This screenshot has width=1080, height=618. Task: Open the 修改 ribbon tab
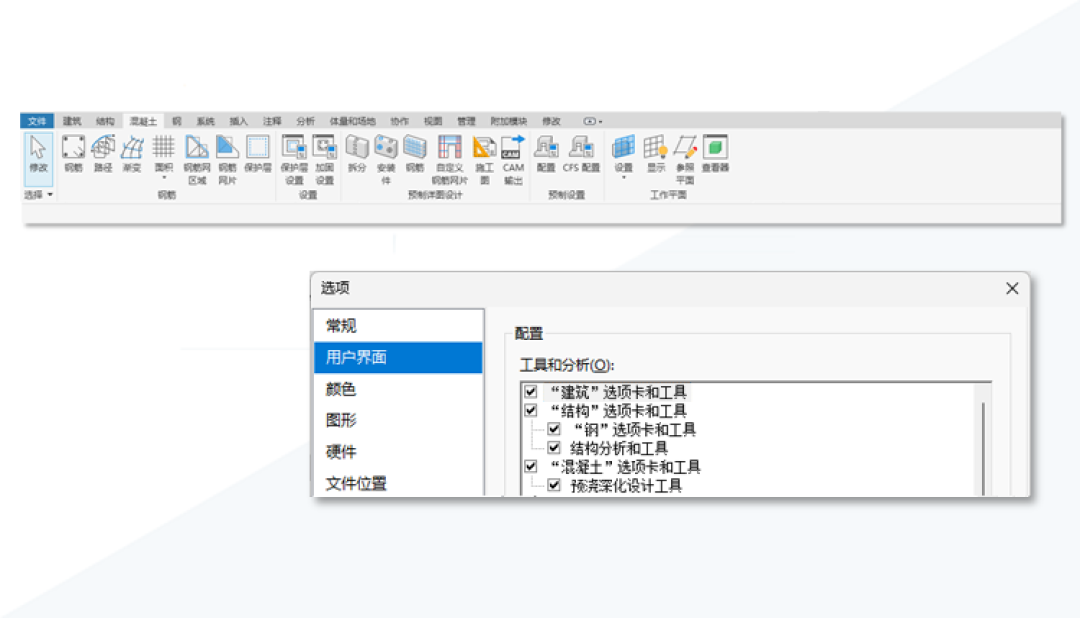(x=551, y=121)
